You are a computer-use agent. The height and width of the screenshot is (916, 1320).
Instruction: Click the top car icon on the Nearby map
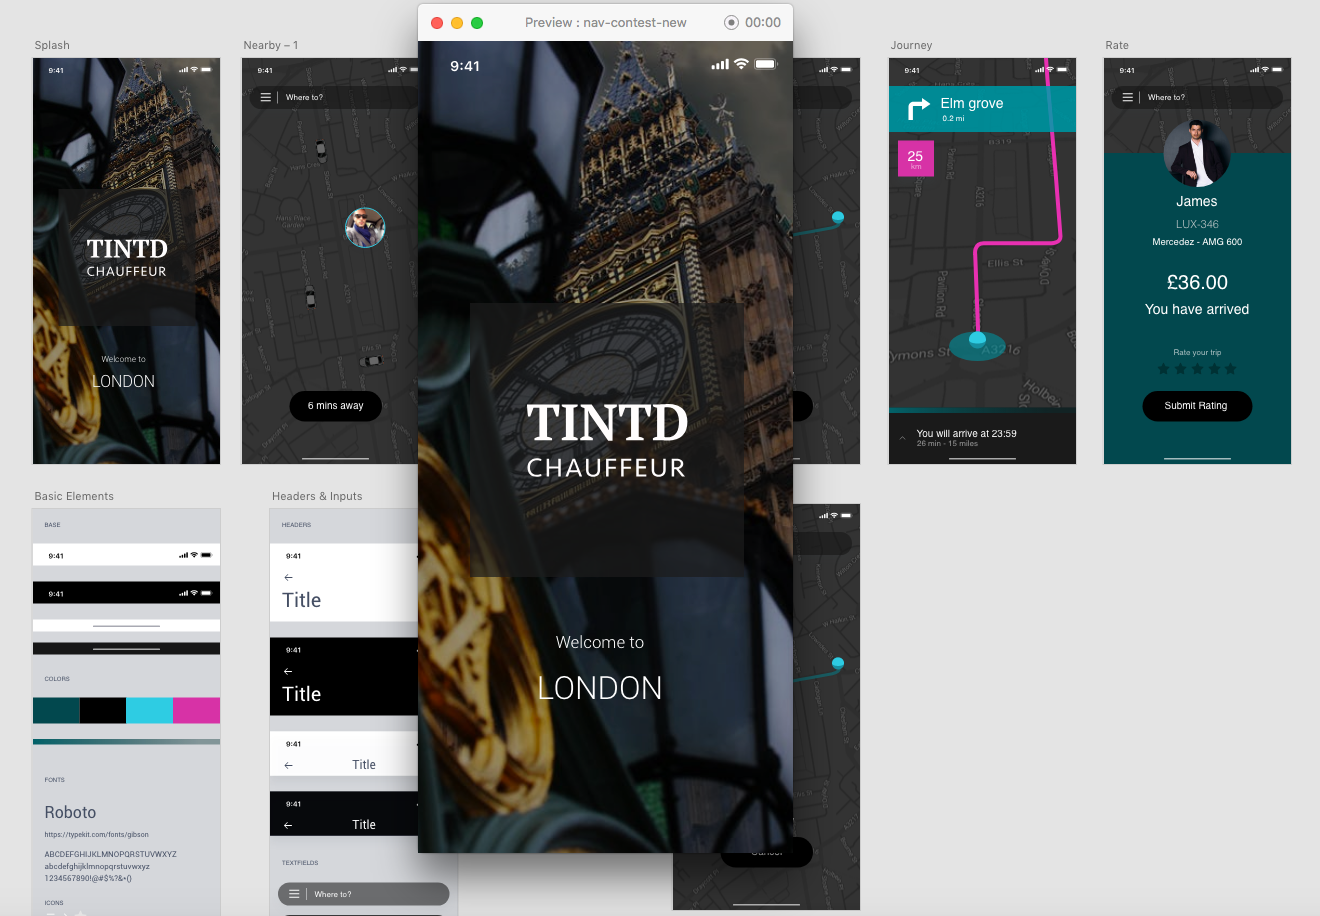tap(321, 151)
